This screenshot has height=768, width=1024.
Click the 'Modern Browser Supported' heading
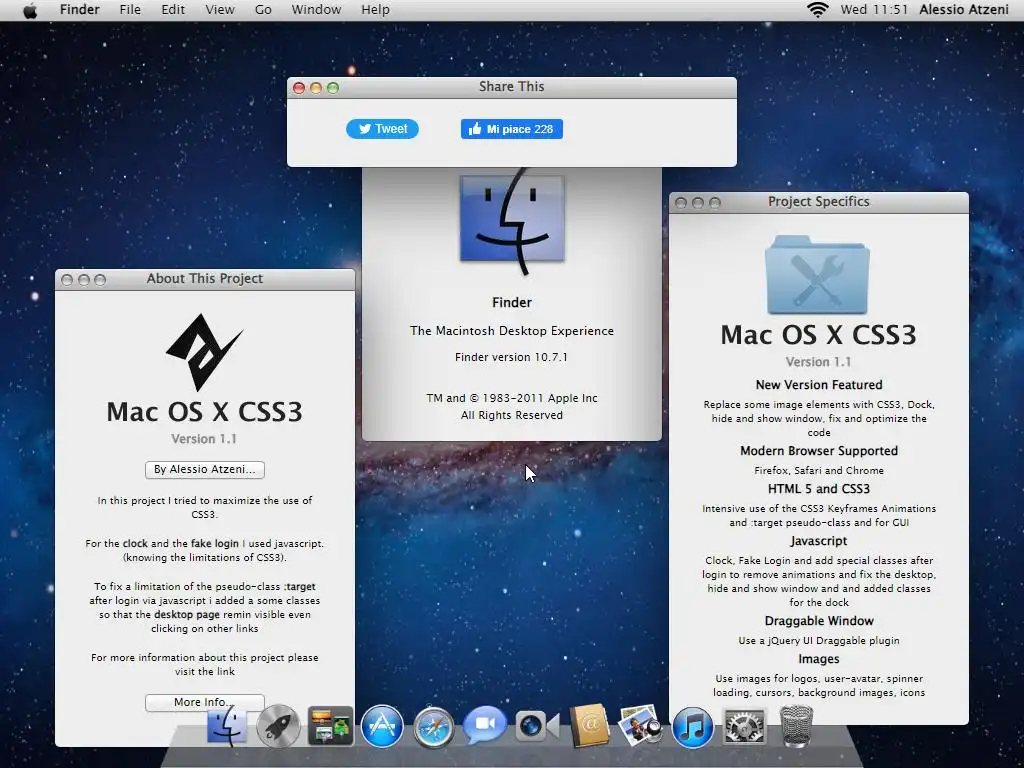[819, 451]
